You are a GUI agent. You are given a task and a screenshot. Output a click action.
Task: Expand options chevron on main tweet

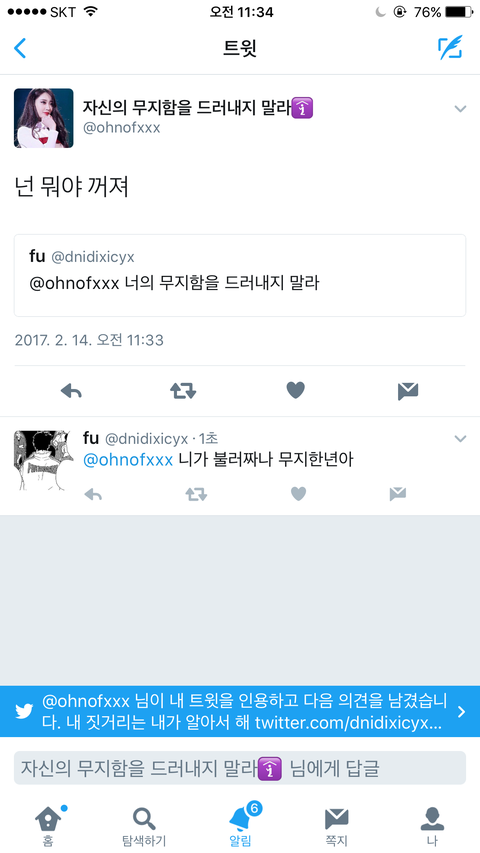(x=460, y=109)
